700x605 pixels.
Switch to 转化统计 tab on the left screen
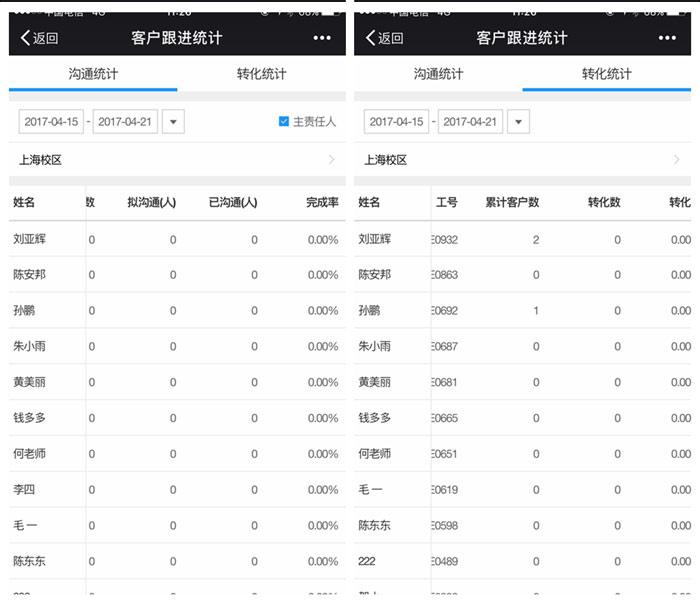click(261, 74)
